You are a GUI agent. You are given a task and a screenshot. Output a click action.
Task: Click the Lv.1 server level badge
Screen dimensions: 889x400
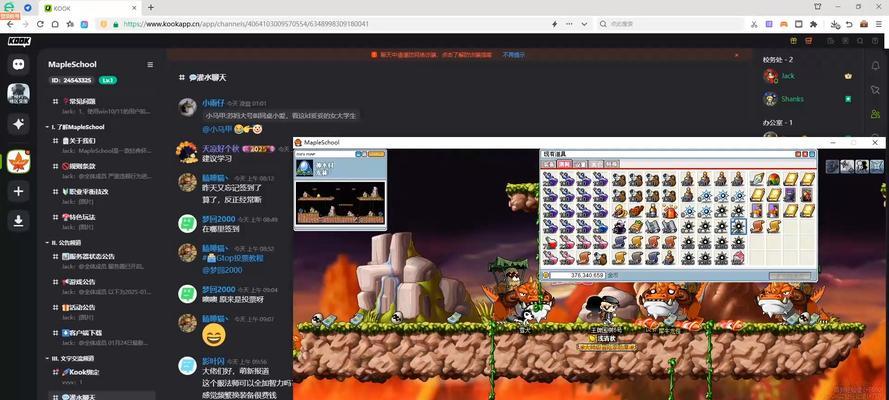click(x=108, y=80)
